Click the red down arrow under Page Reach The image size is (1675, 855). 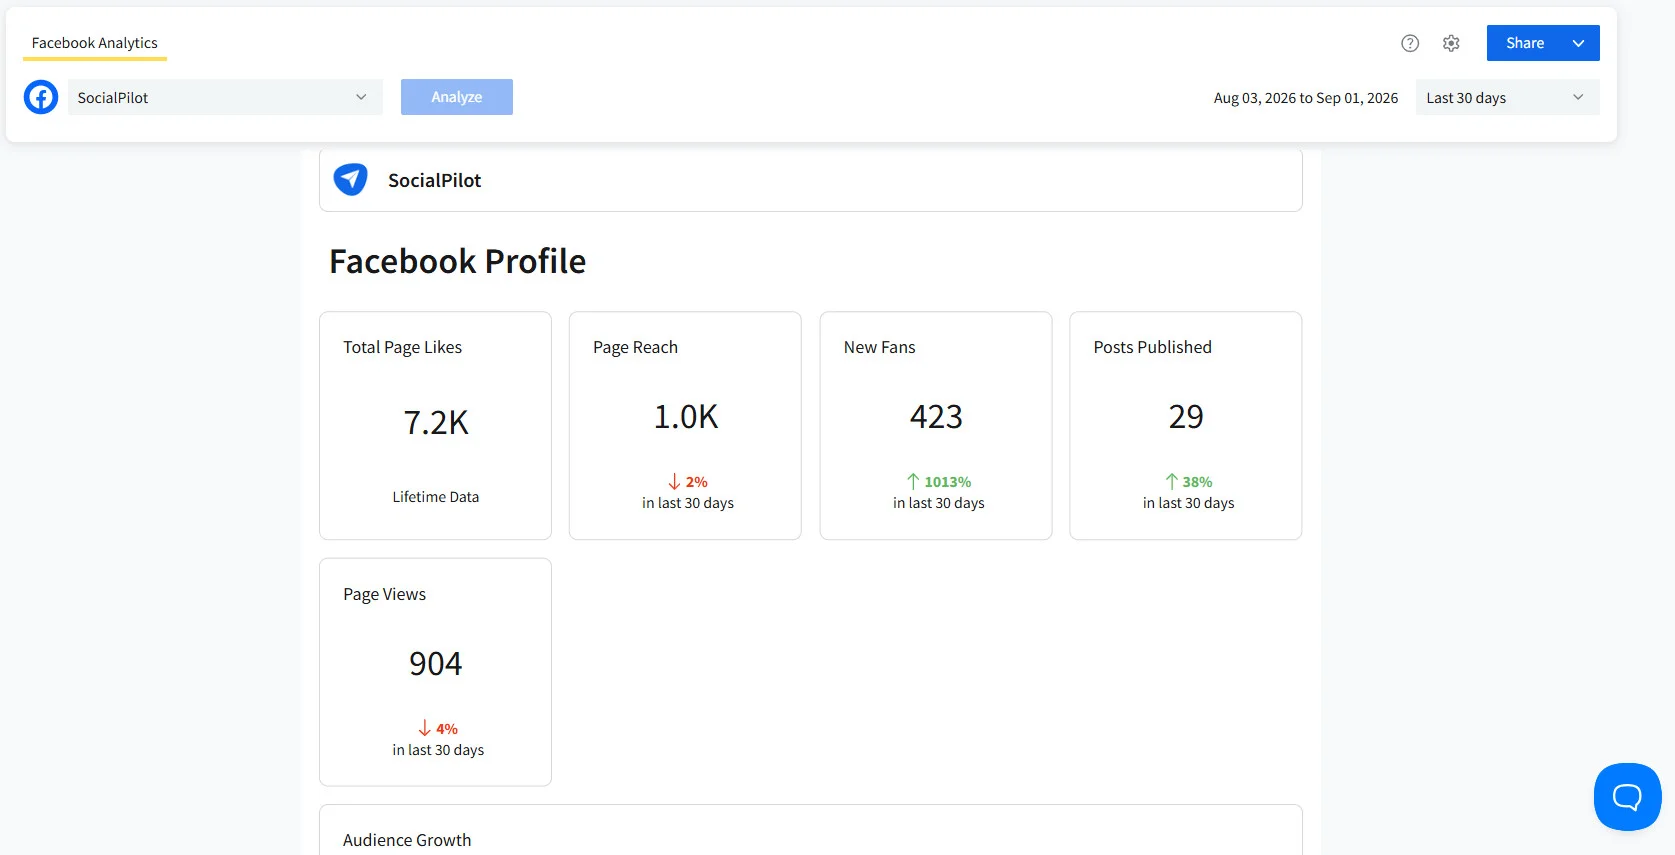[x=674, y=482]
